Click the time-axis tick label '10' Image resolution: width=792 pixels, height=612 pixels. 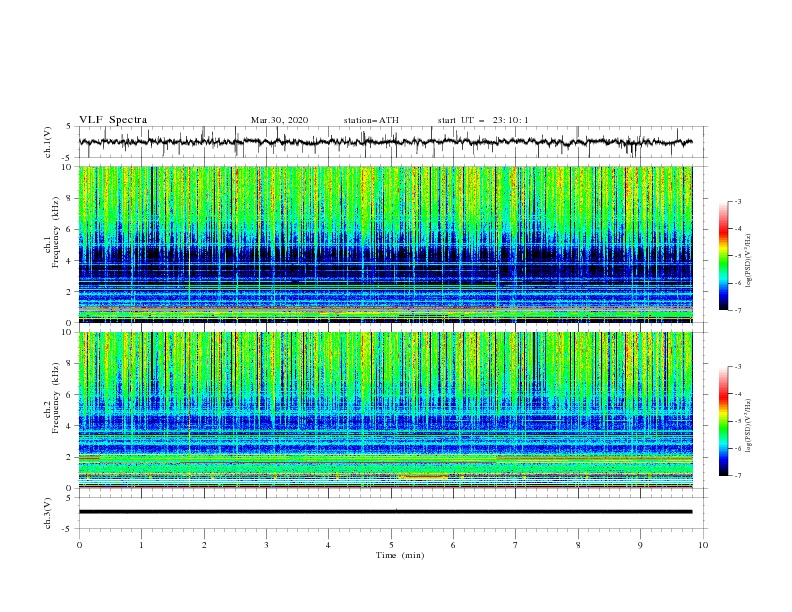[x=703, y=545]
